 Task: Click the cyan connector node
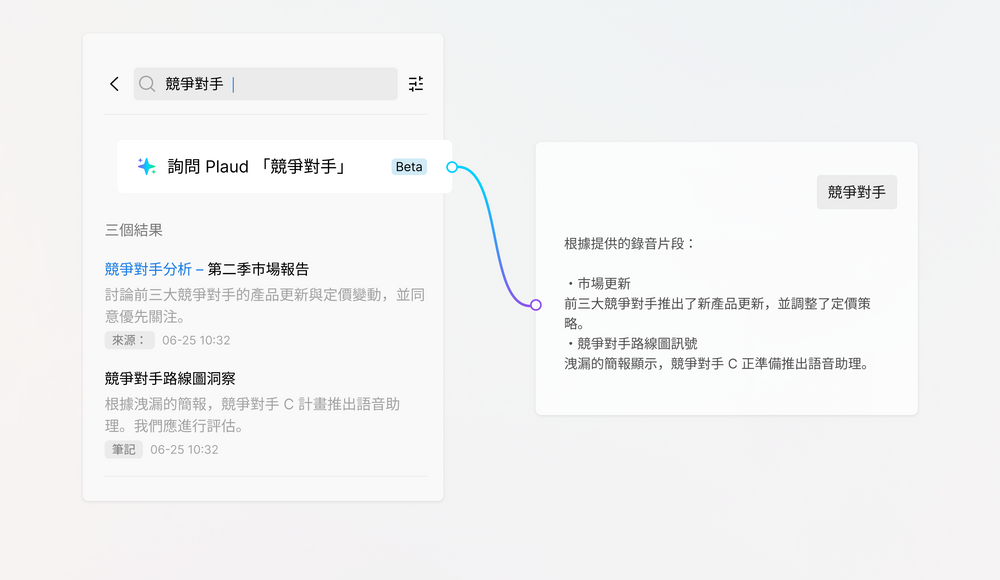[452, 167]
